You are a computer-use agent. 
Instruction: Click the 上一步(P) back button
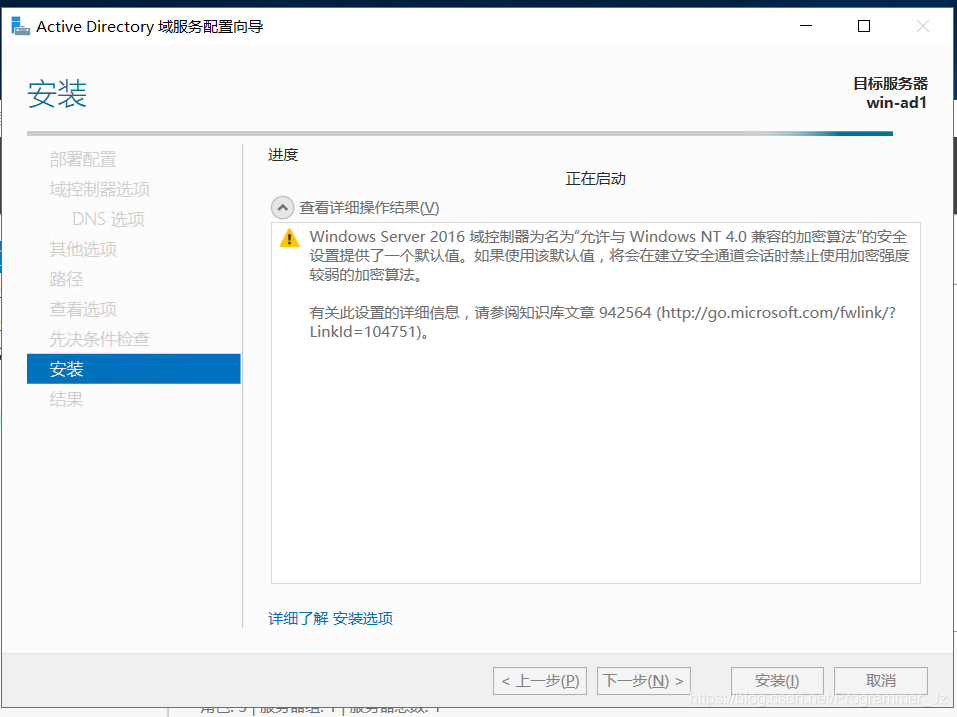540,680
